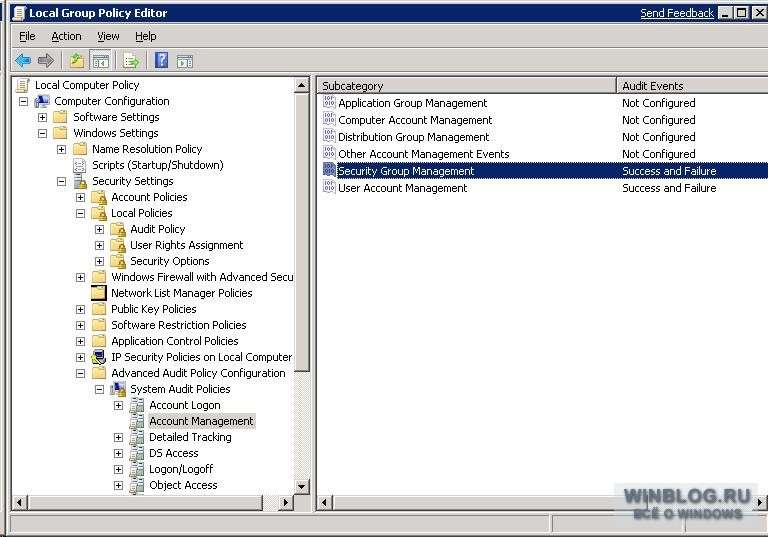Viewport: 768px width, 537px height.
Task: Select the Computer Account Management policy icon
Action: point(329,120)
